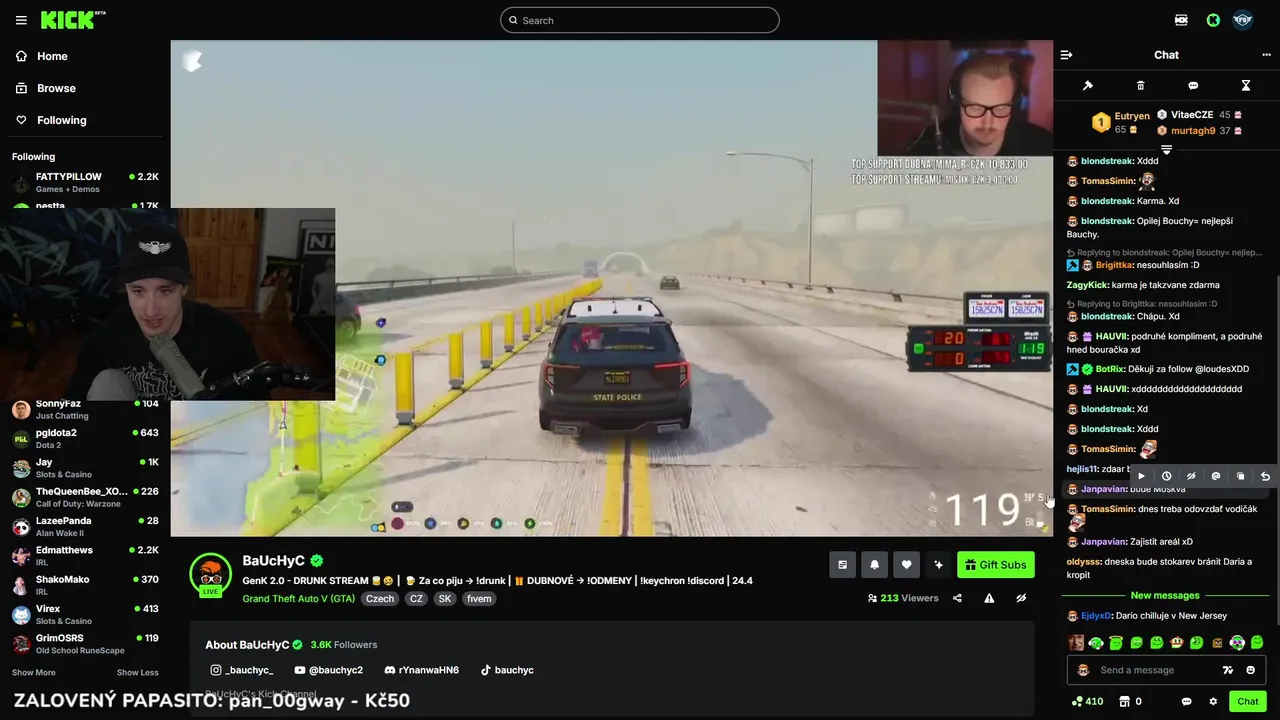Click the green circular icon in top bar
The width and height of the screenshot is (1280, 720).
coord(1213,20)
